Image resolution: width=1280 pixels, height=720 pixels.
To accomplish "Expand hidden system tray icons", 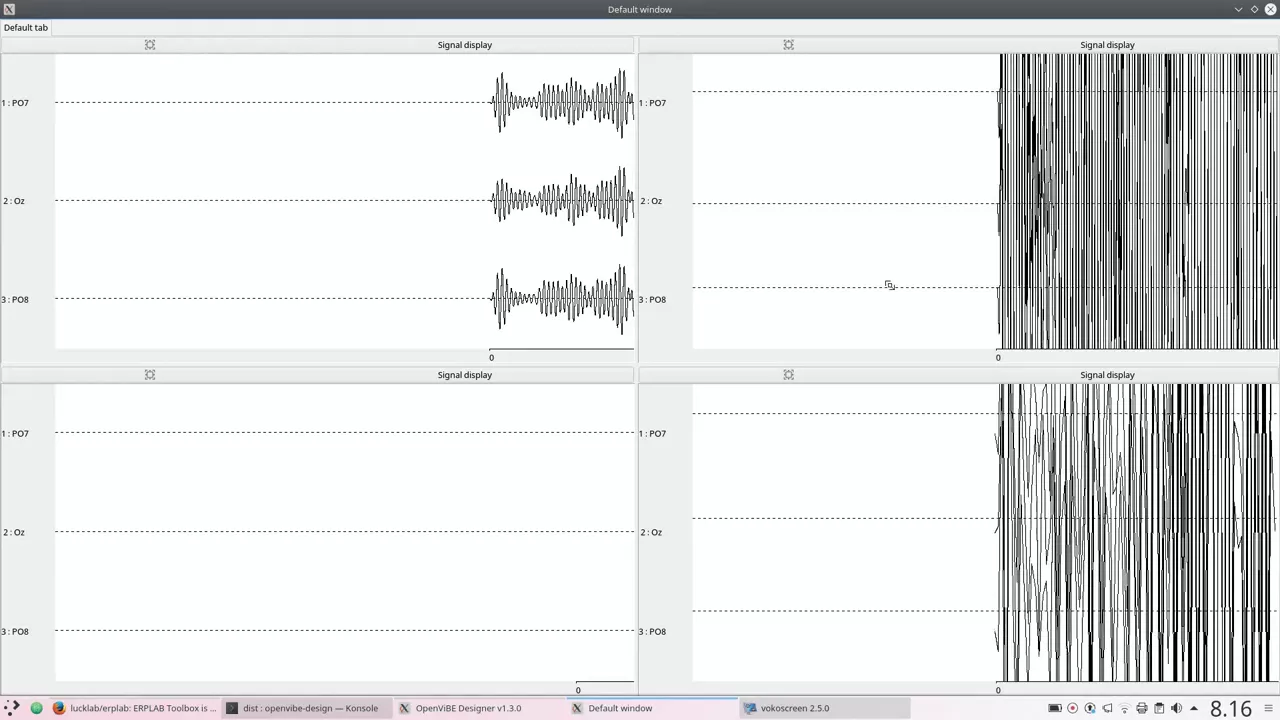I will (x=1194, y=708).
